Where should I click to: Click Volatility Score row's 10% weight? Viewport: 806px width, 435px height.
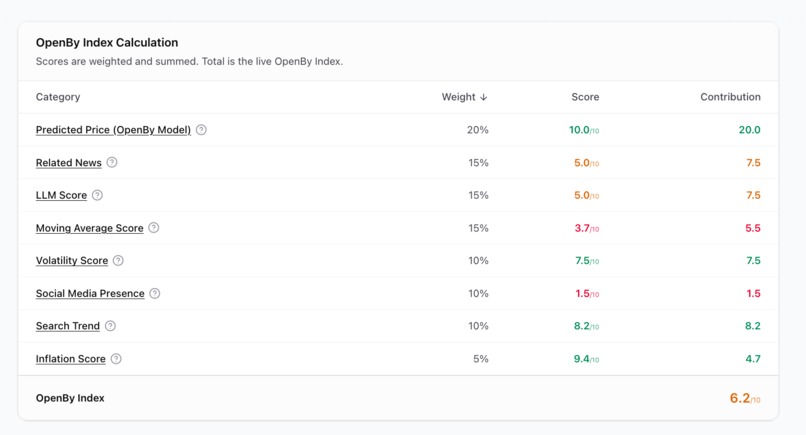[x=478, y=261]
